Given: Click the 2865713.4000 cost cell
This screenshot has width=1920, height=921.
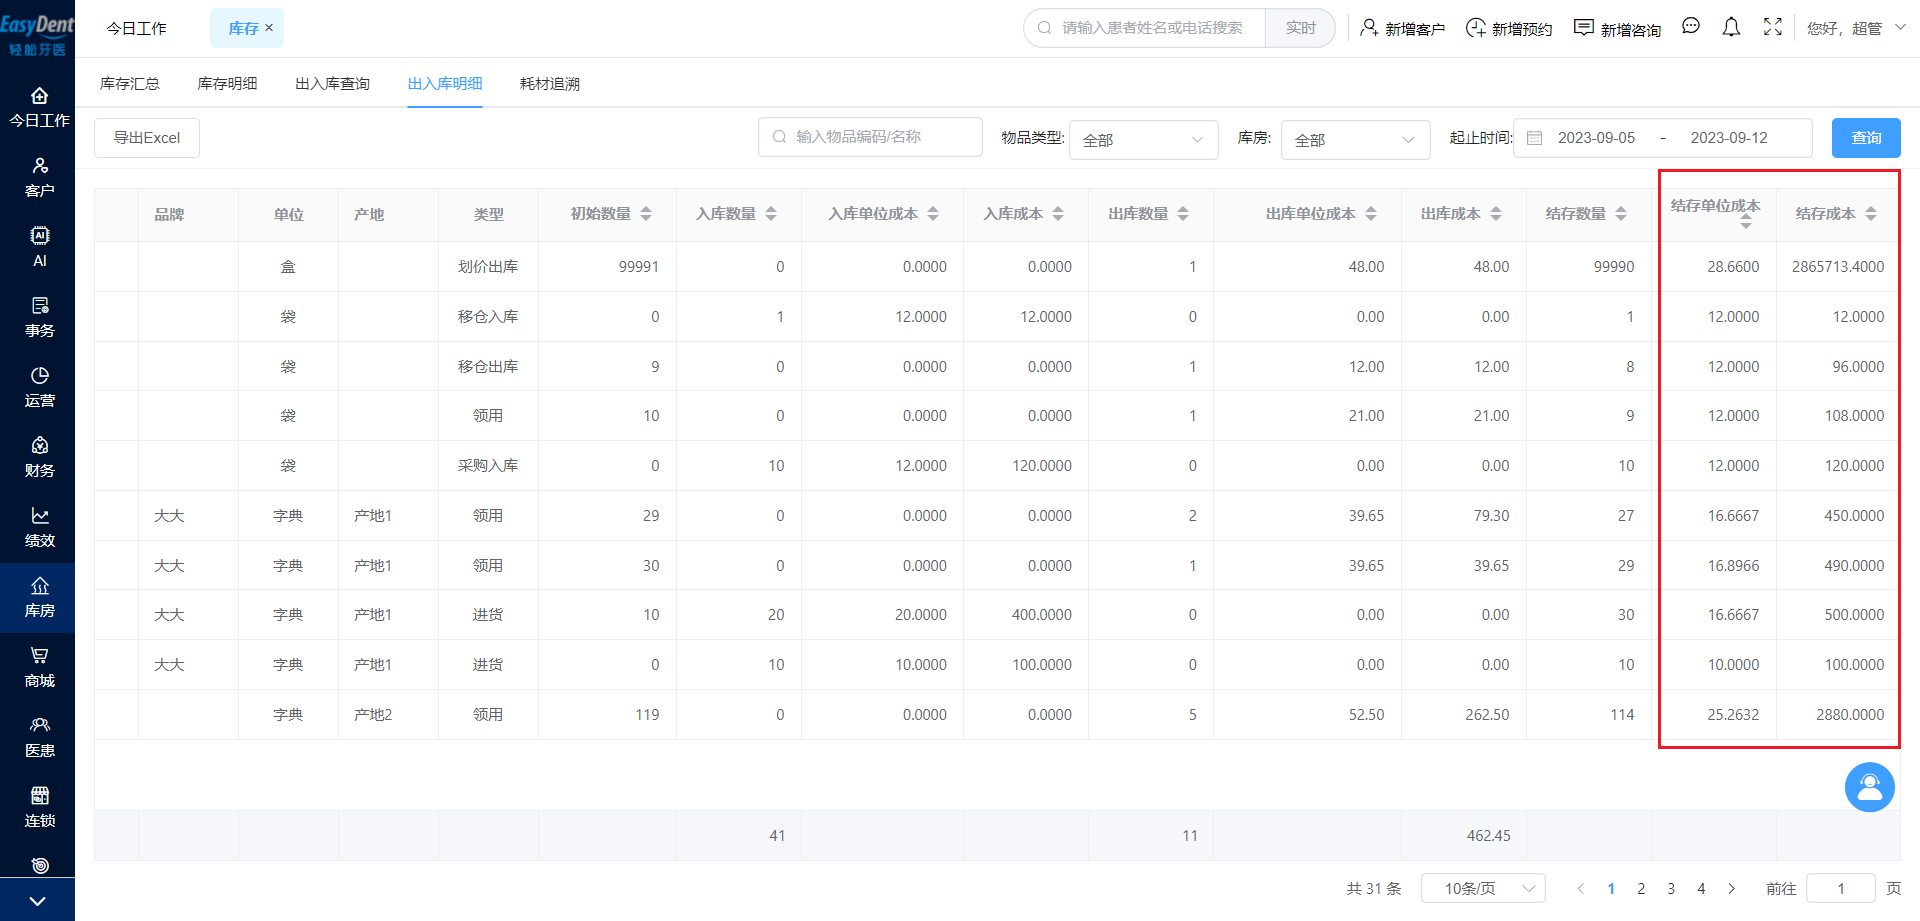Looking at the screenshot, I should [x=1838, y=267].
